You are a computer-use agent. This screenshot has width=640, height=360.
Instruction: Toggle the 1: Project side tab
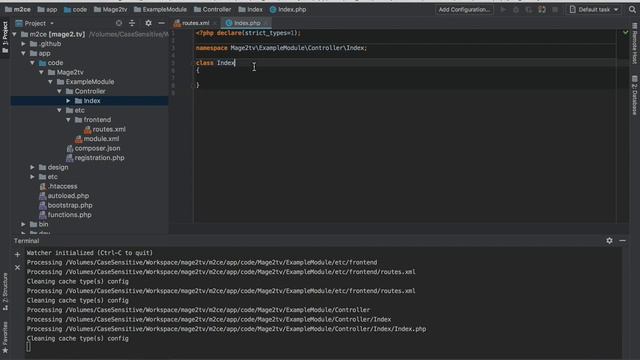5,38
